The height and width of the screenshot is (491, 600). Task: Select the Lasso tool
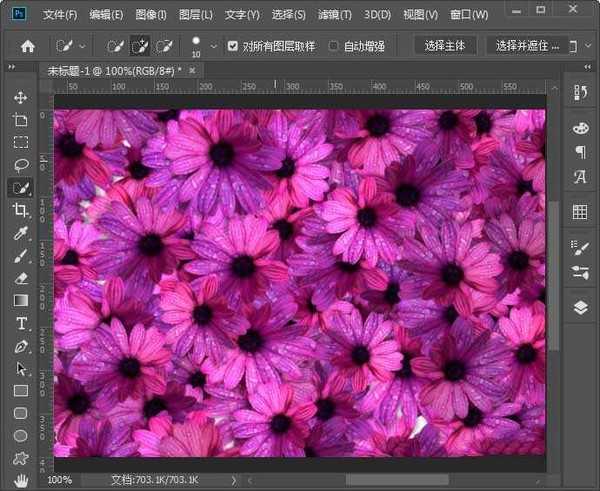click(x=20, y=164)
